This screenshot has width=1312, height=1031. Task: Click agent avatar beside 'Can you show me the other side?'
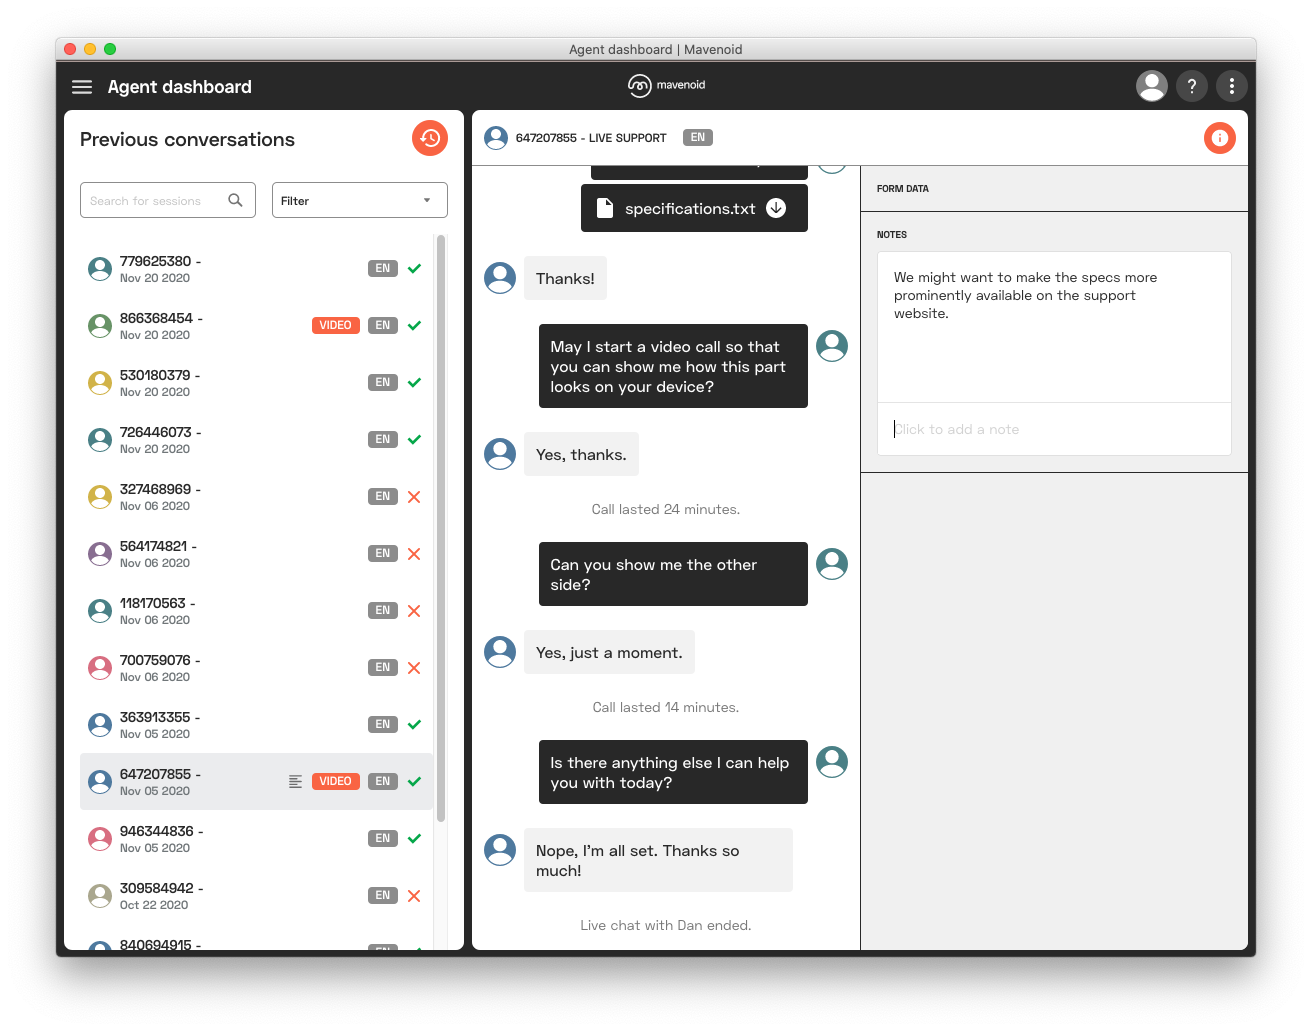pos(832,564)
